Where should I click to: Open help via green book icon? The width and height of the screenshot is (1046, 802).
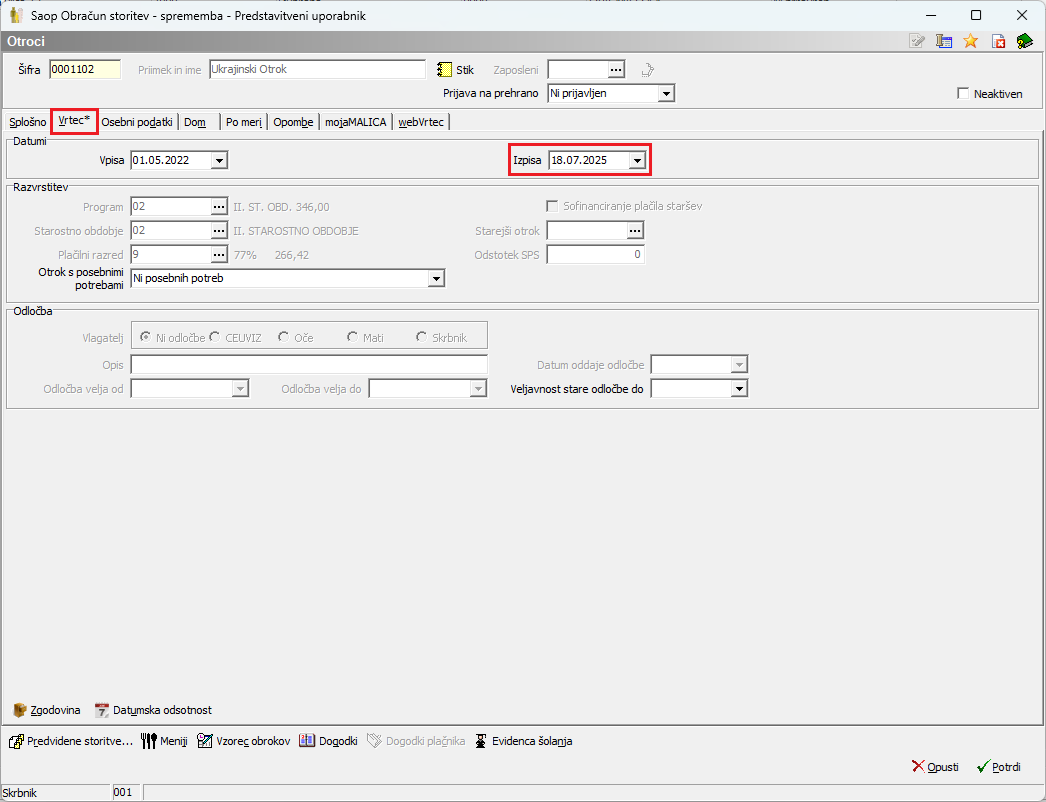pyautogui.click(x=1025, y=41)
